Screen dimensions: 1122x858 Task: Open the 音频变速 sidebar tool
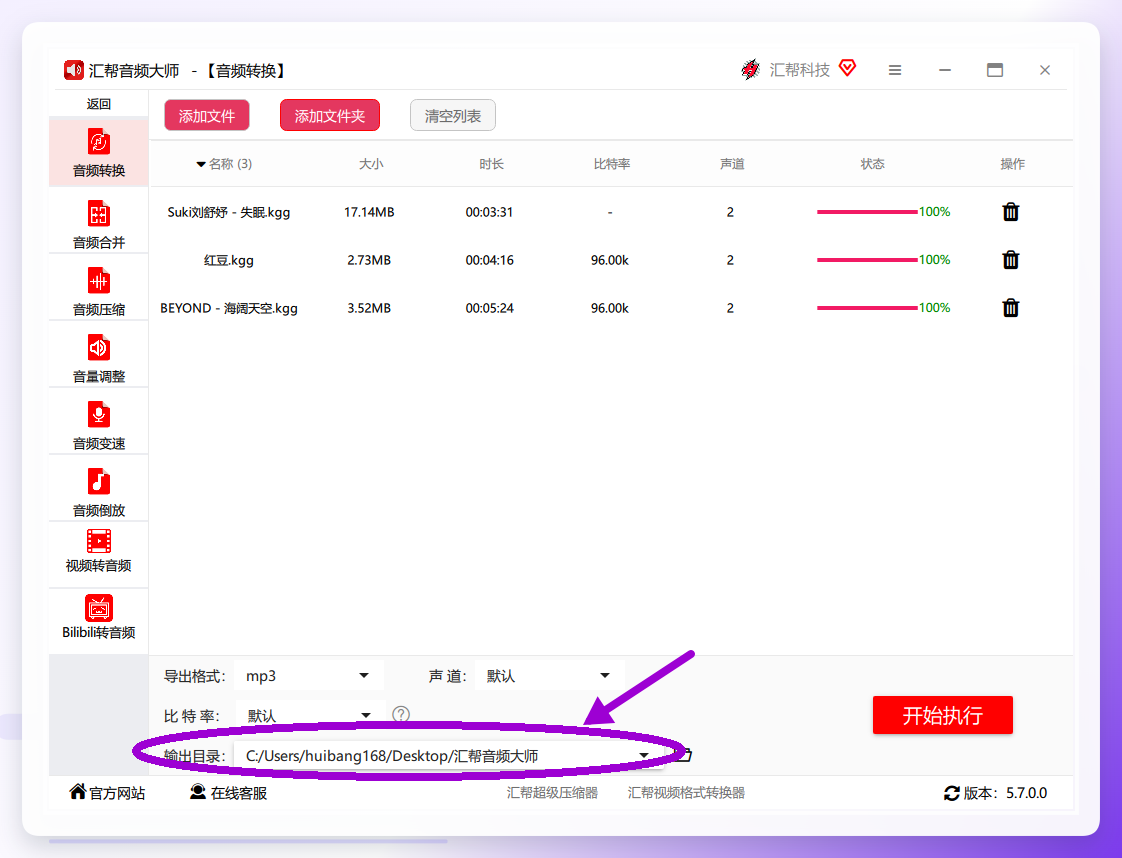[99, 425]
